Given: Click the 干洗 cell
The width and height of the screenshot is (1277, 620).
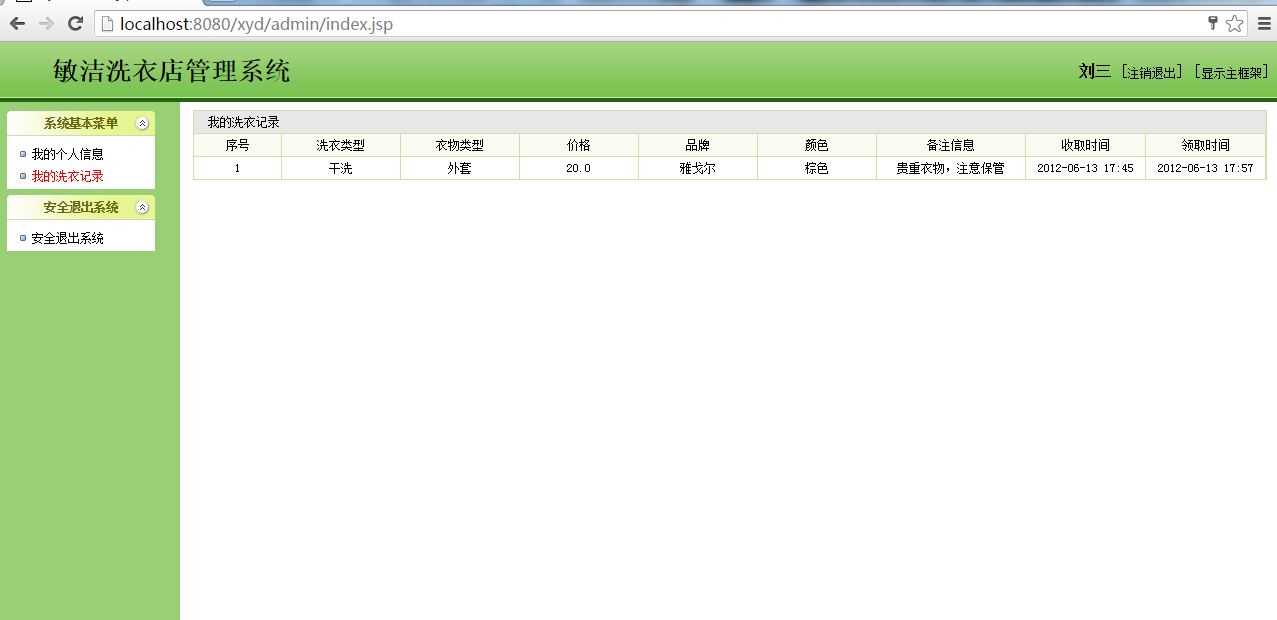Looking at the screenshot, I should click(341, 169).
